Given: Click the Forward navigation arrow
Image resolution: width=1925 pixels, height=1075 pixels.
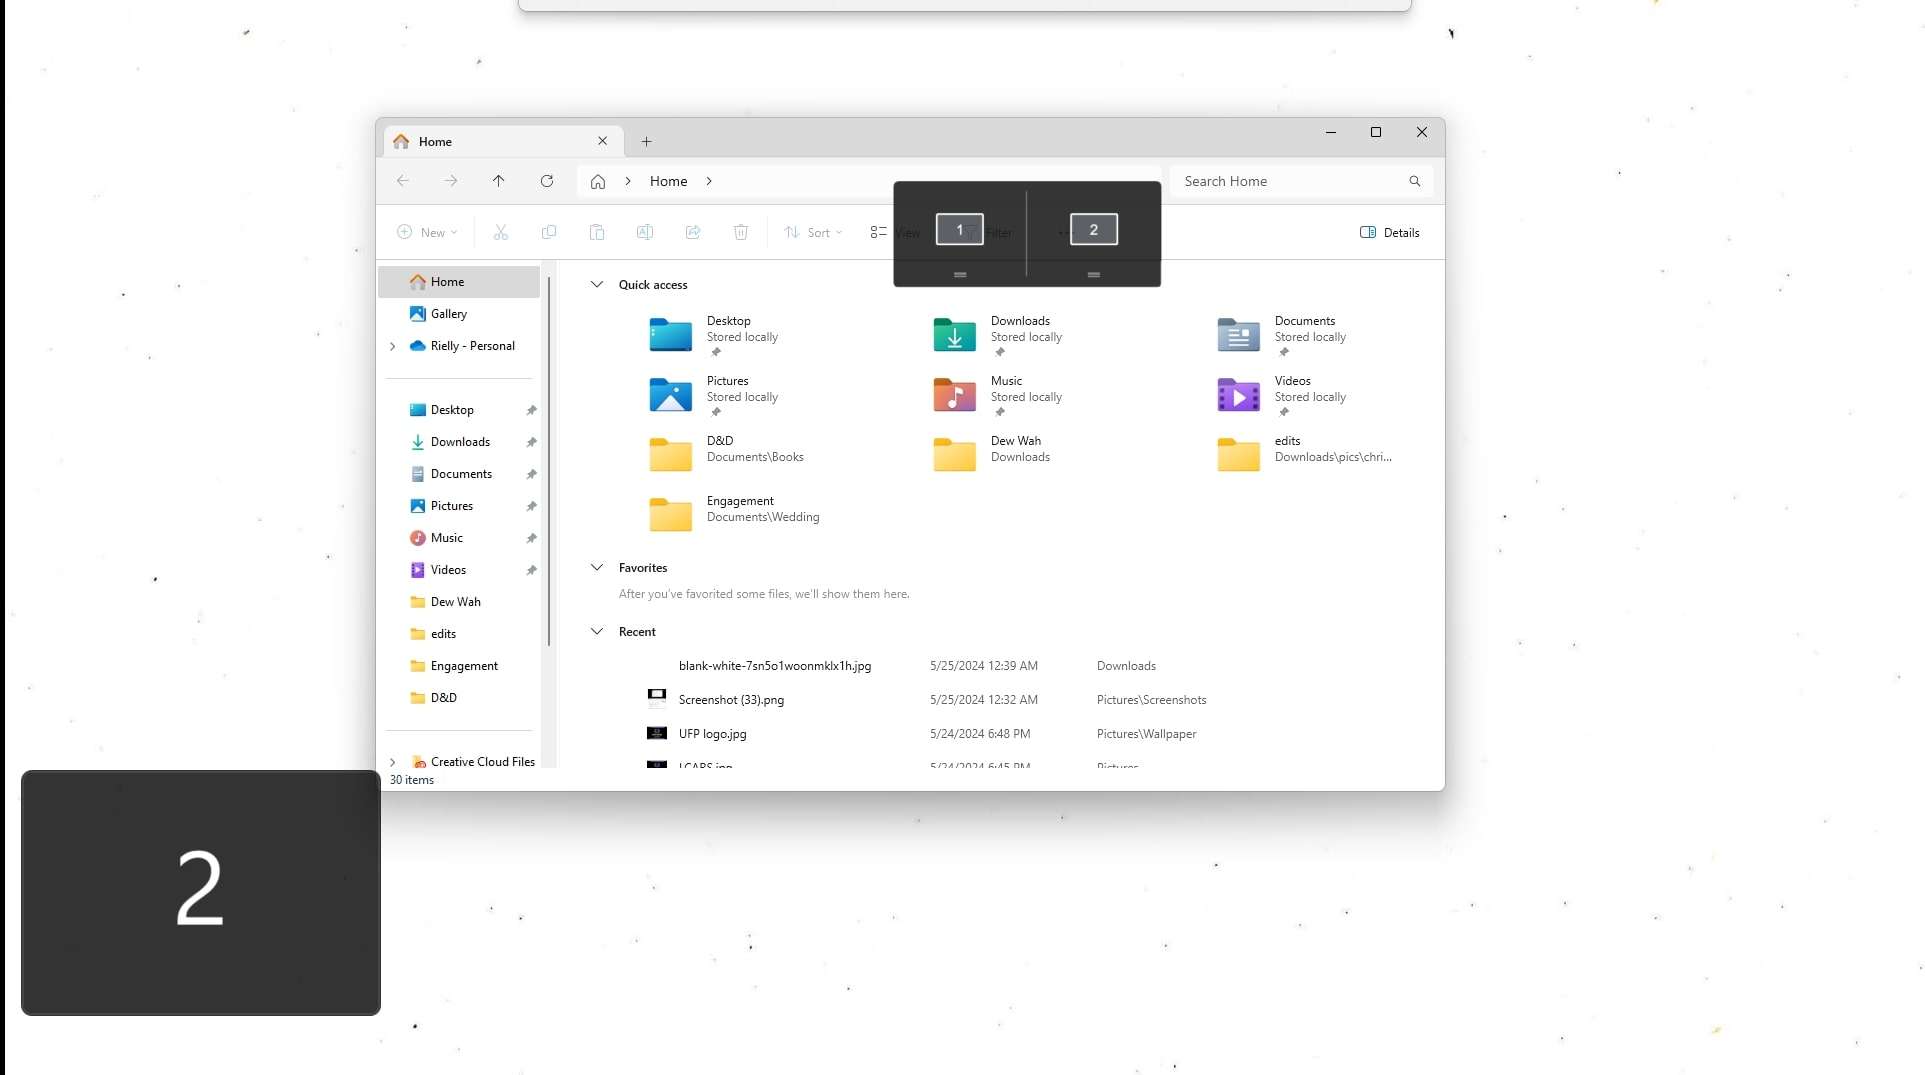Looking at the screenshot, I should 451,181.
